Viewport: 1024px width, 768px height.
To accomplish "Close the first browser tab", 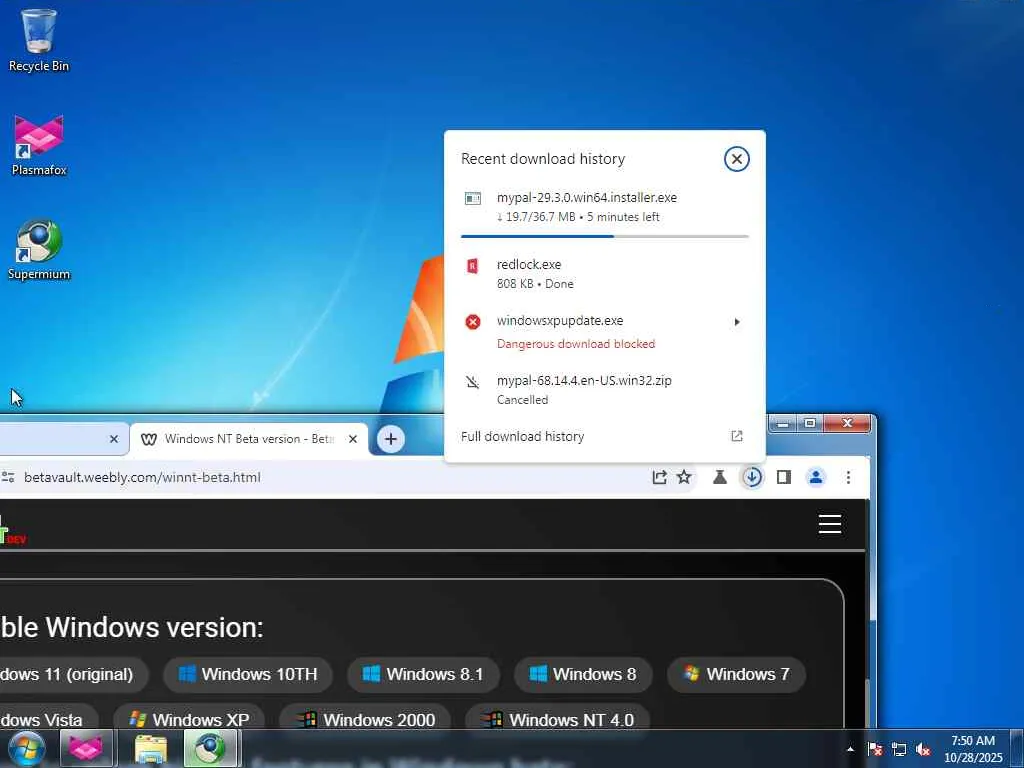I will pos(114,439).
